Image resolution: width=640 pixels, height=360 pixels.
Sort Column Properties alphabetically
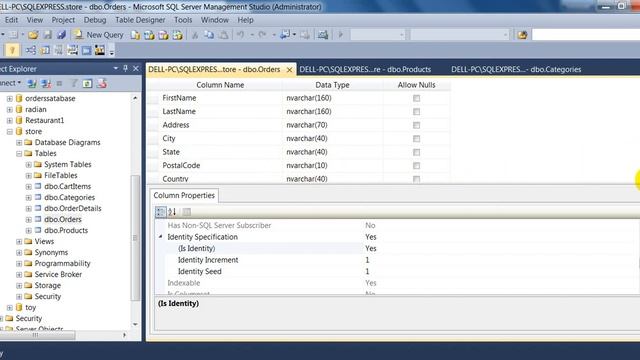click(173, 212)
